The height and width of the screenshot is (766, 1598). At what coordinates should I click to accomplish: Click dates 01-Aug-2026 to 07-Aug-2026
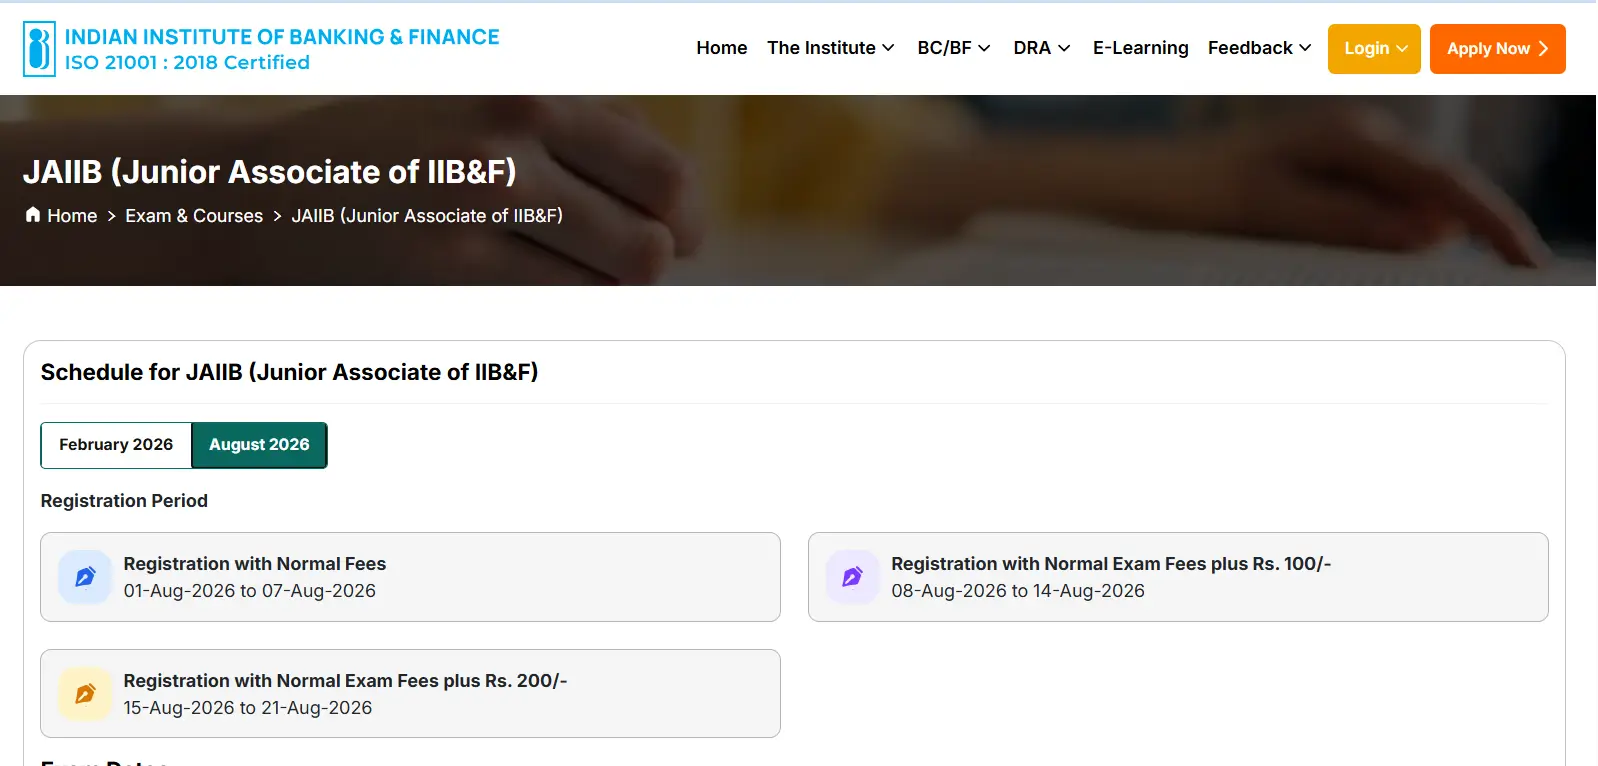pos(250,591)
